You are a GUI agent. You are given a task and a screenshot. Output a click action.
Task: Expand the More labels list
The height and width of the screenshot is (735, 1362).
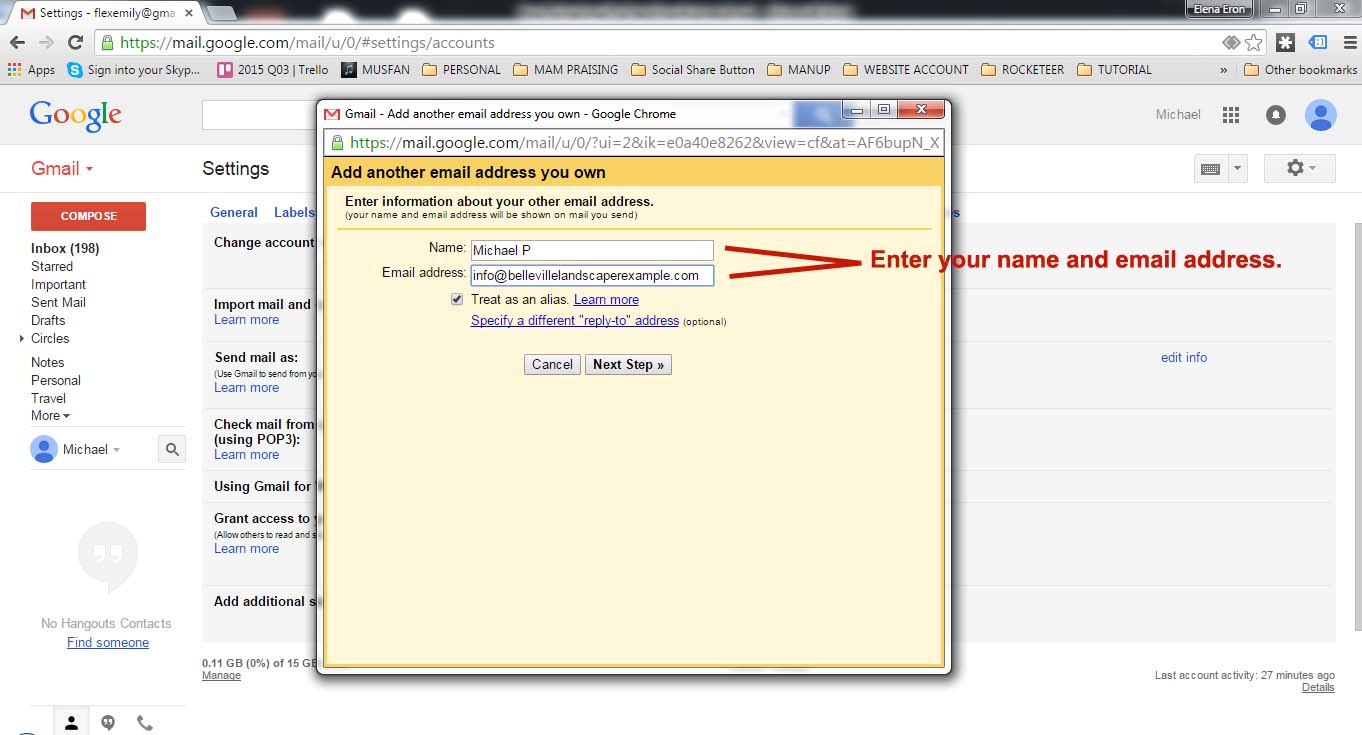coord(50,416)
